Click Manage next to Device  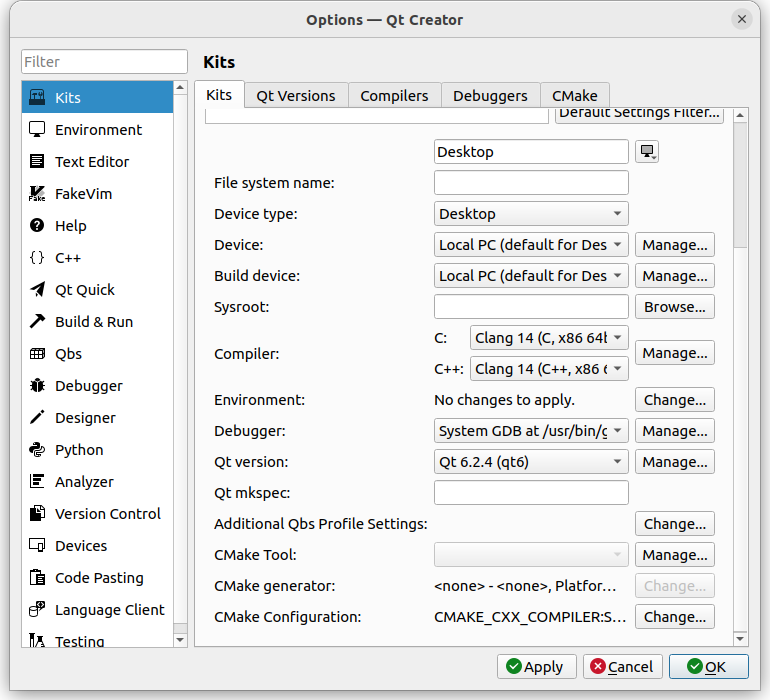pos(675,245)
